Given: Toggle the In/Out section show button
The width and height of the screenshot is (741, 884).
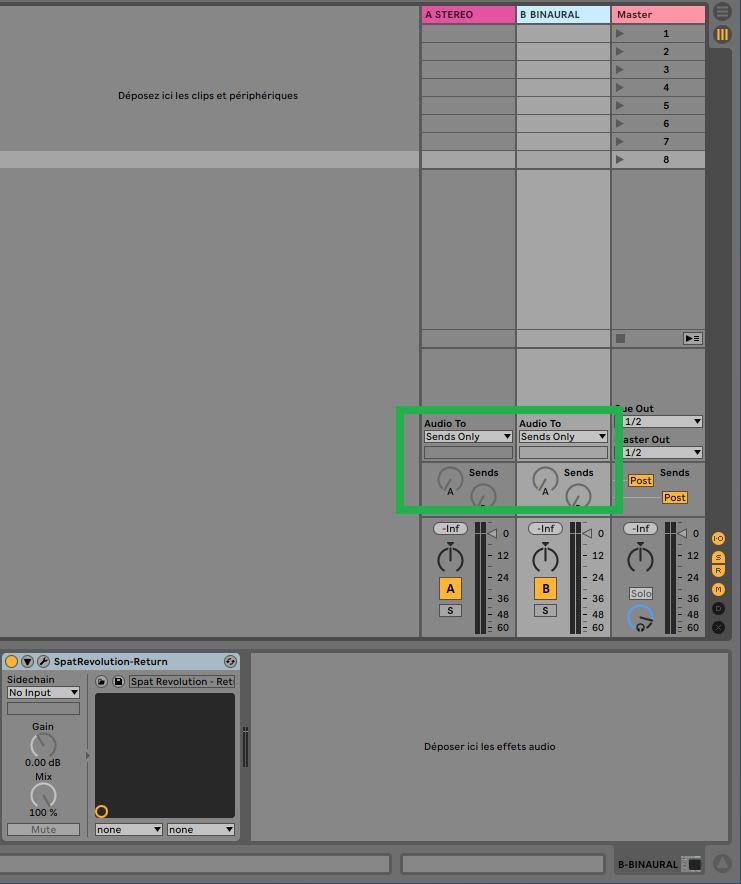Looking at the screenshot, I should [718, 538].
